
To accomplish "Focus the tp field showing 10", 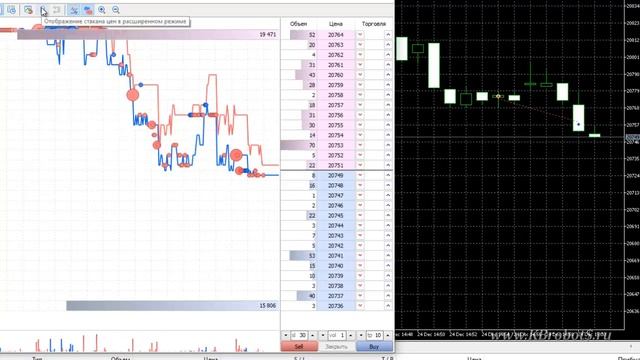I will click(x=374, y=335).
